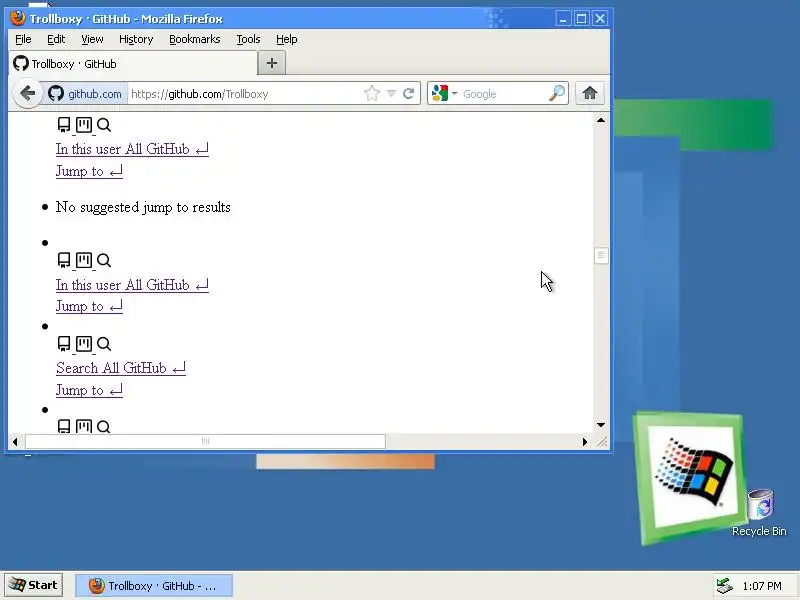Open the Edit menu
This screenshot has height=600, width=800.
click(56, 39)
